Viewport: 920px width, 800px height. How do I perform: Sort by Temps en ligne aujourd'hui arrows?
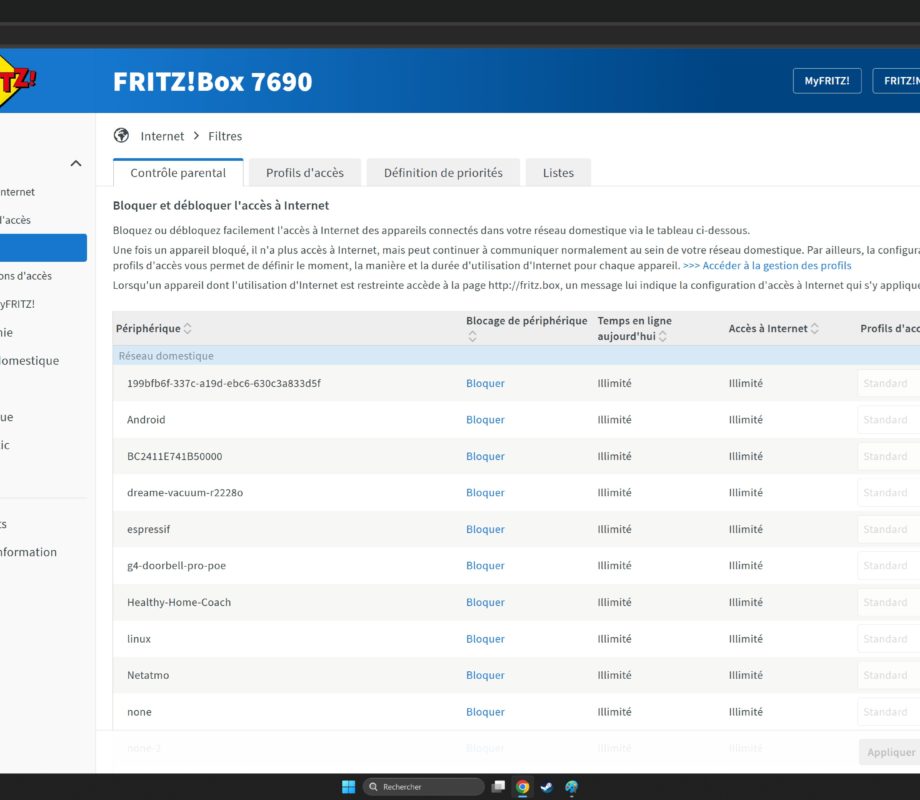pos(662,336)
